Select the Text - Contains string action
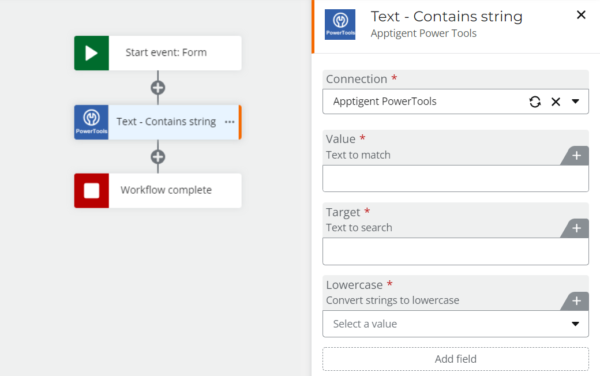The image size is (600, 376). tap(158, 122)
